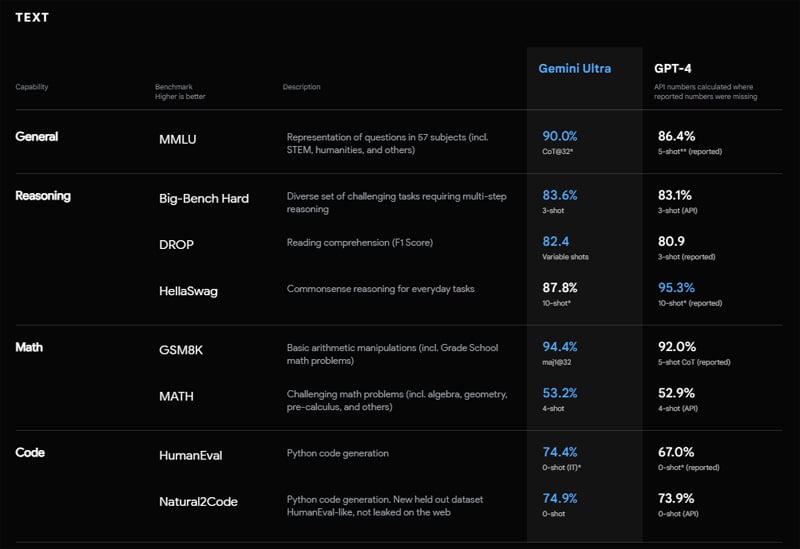Viewport: 800px width, 549px height.
Task: Click the Math capability label
Action: 29,347
